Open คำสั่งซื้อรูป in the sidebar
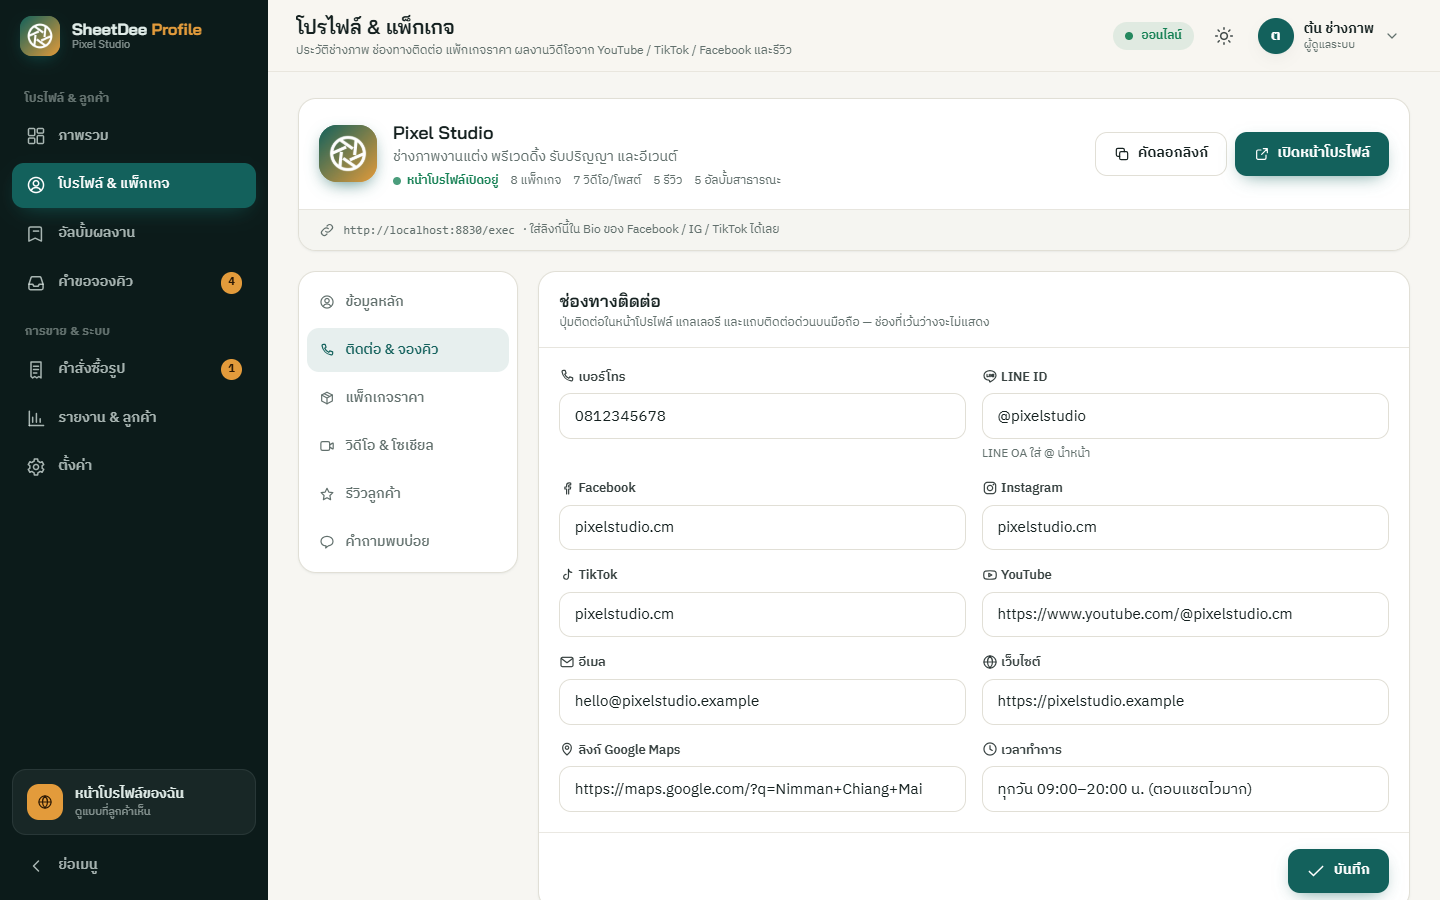 point(134,369)
